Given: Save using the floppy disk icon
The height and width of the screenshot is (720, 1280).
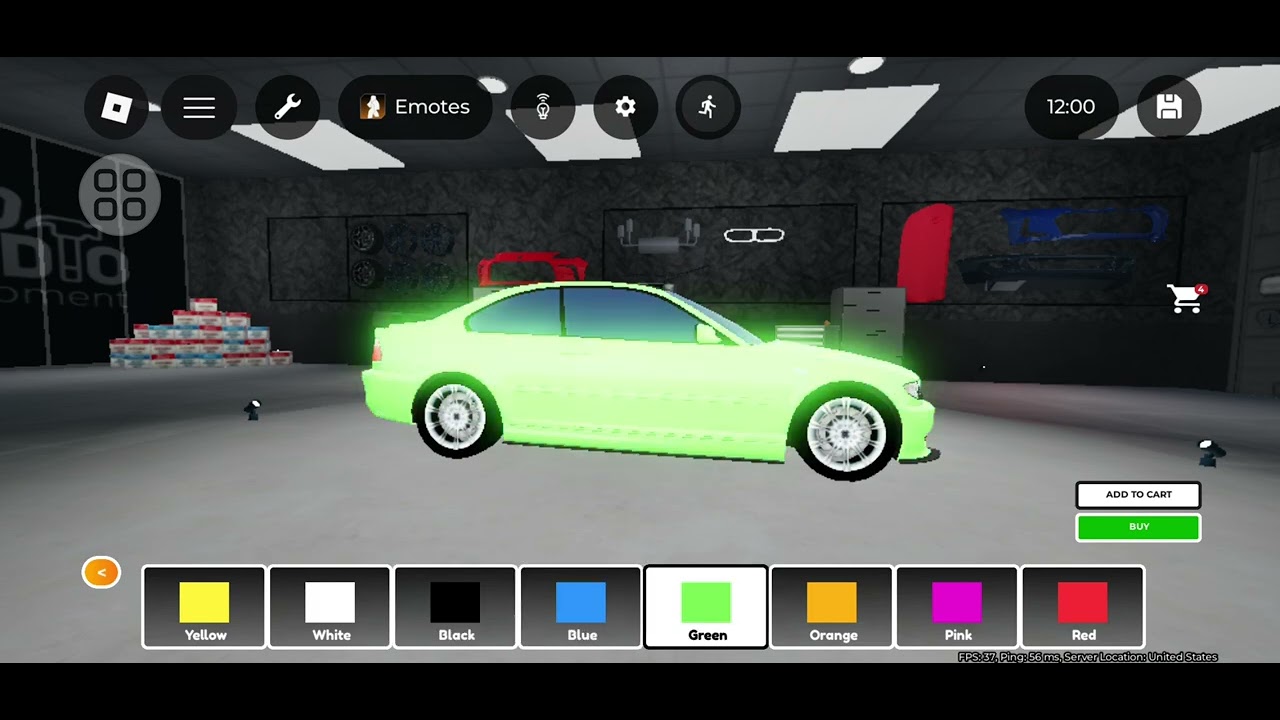Looking at the screenshot, I should (1169, 107).
